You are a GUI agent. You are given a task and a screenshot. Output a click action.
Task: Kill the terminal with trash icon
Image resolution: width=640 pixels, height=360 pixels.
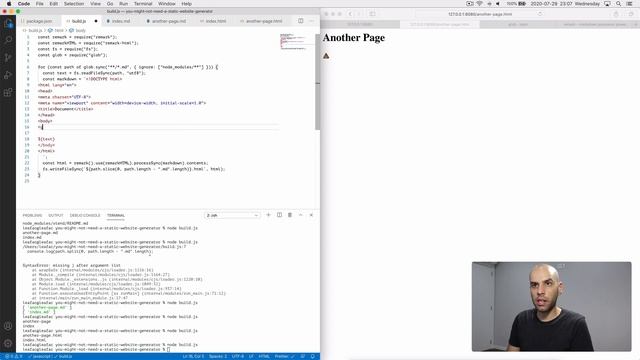[x=290, y=215]
